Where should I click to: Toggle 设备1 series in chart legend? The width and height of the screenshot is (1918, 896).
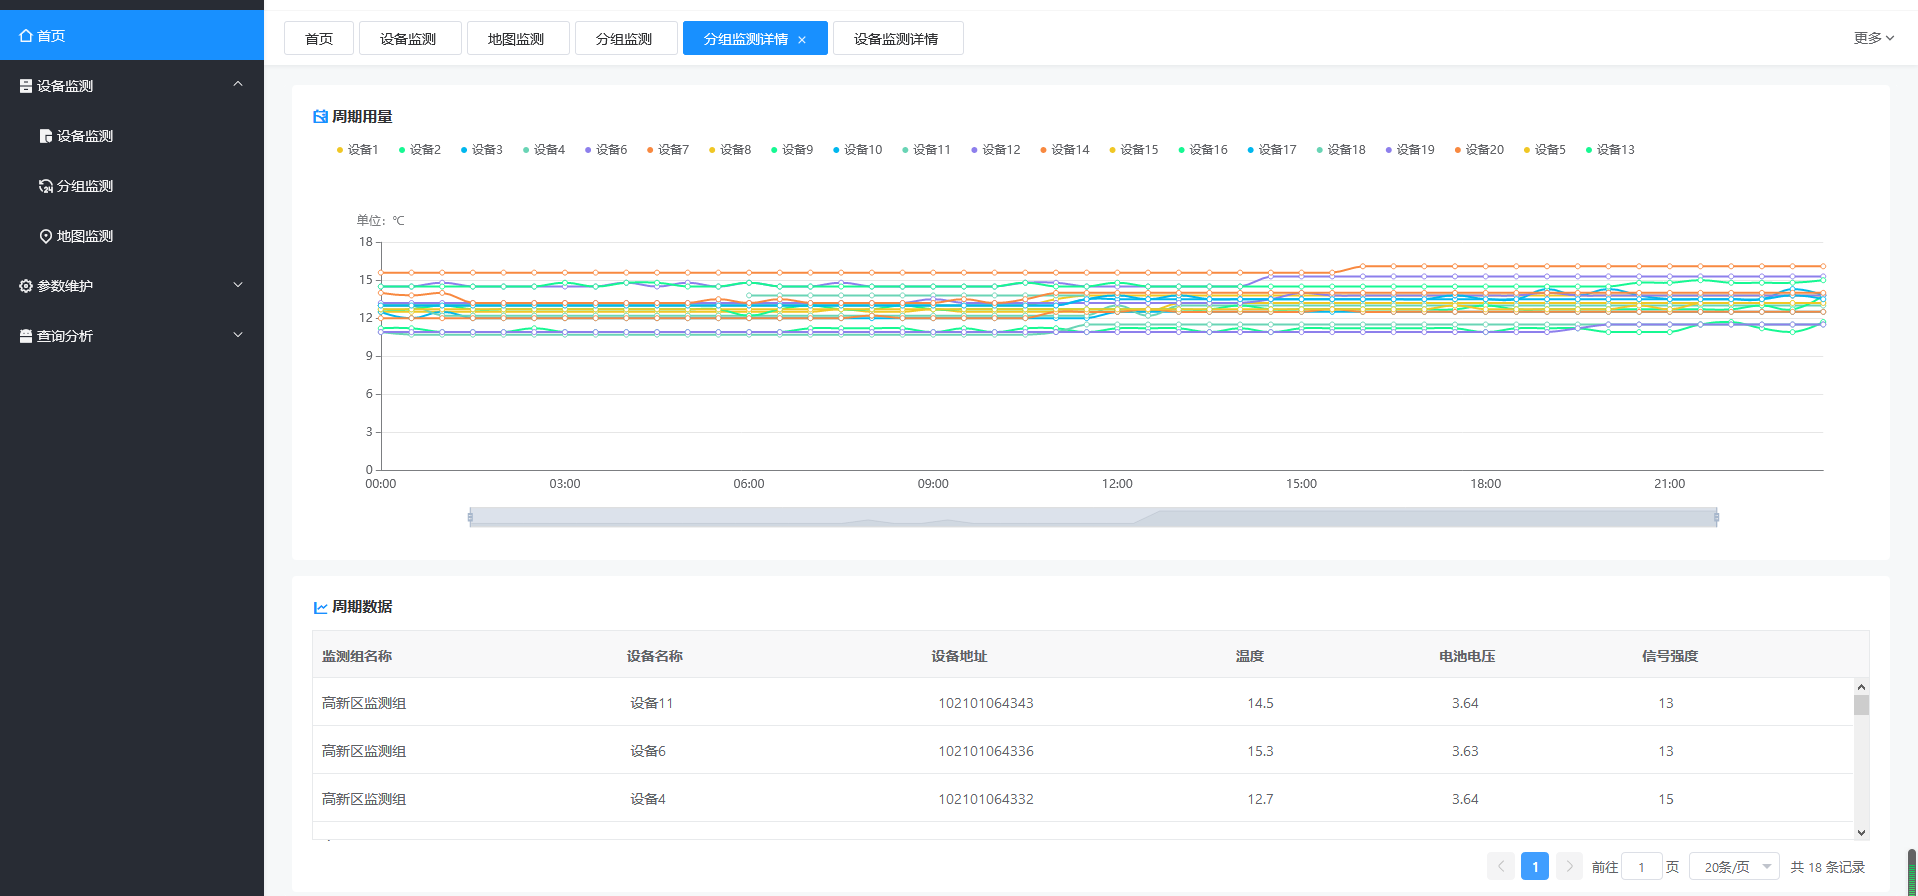click(x=357, y=150)
